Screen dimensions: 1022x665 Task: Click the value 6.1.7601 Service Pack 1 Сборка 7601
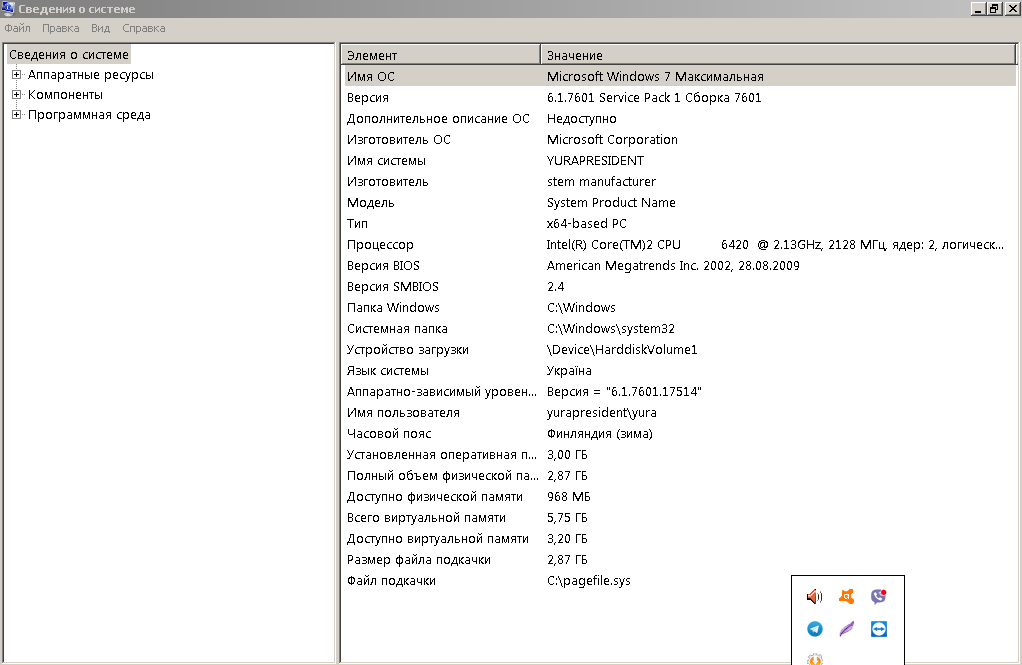coord(654,98)
